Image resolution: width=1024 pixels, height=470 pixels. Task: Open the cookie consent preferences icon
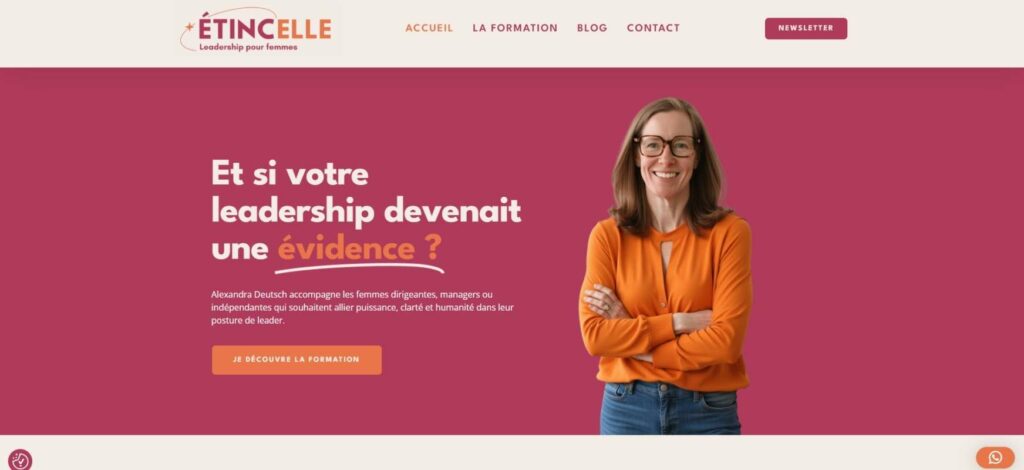20,460
